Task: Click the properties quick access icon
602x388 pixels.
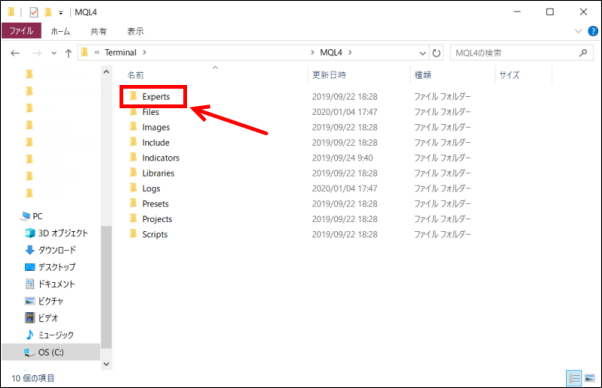Action: 34,12
